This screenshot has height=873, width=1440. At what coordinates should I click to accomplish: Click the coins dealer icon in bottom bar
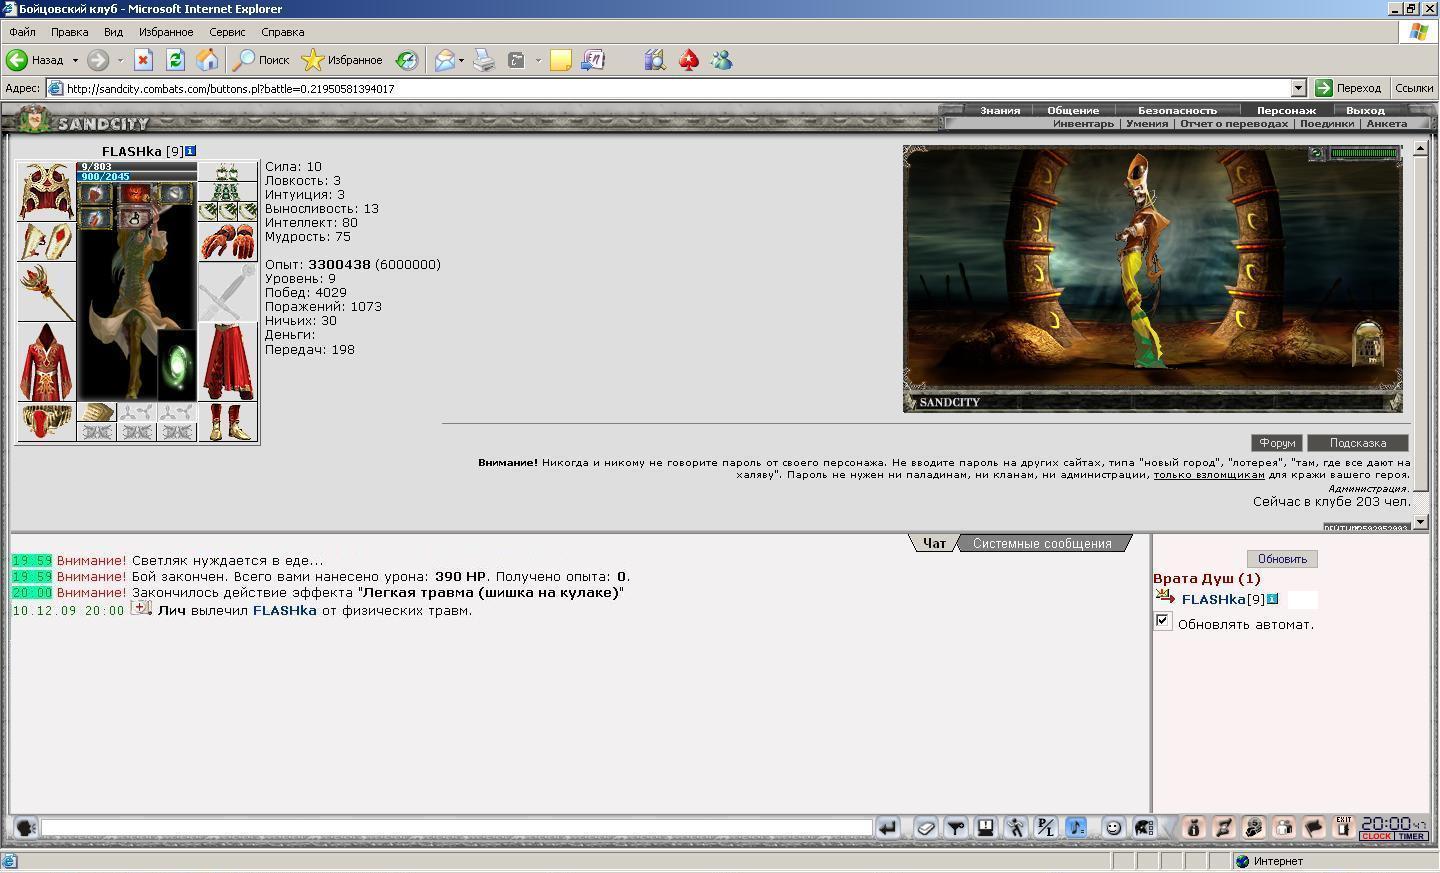1253,827
